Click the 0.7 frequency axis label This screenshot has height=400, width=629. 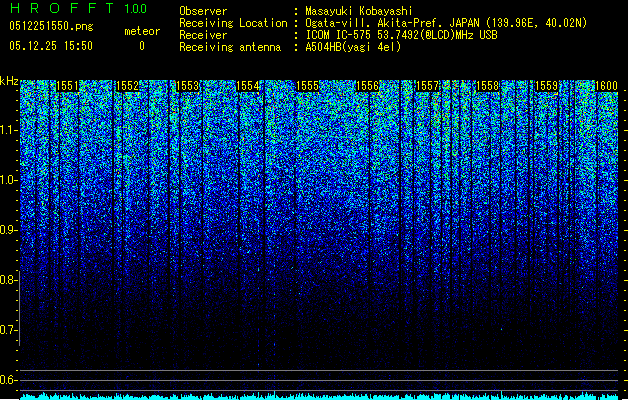(8, 330)
